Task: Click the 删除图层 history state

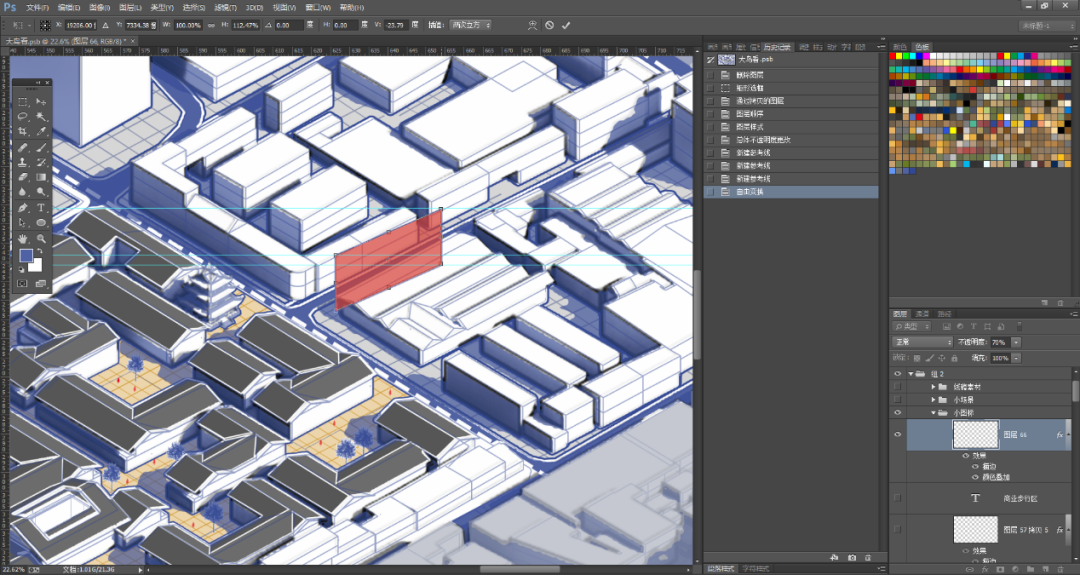Action: 750,75
